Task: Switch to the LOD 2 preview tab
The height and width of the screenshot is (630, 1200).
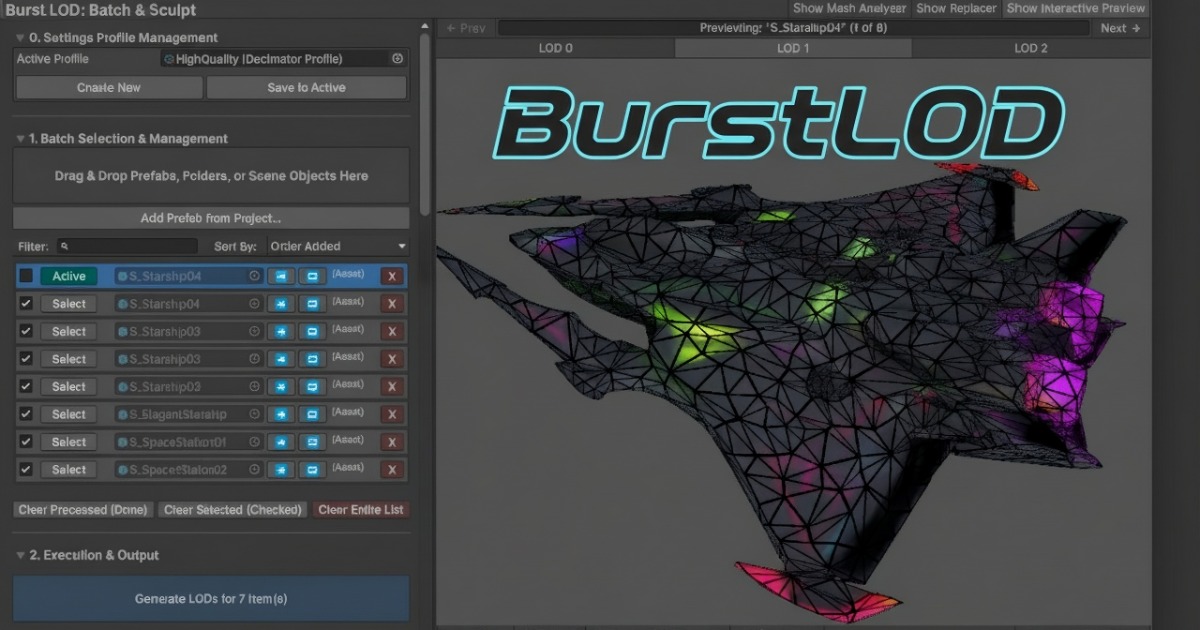Action: coord(1031,47)
